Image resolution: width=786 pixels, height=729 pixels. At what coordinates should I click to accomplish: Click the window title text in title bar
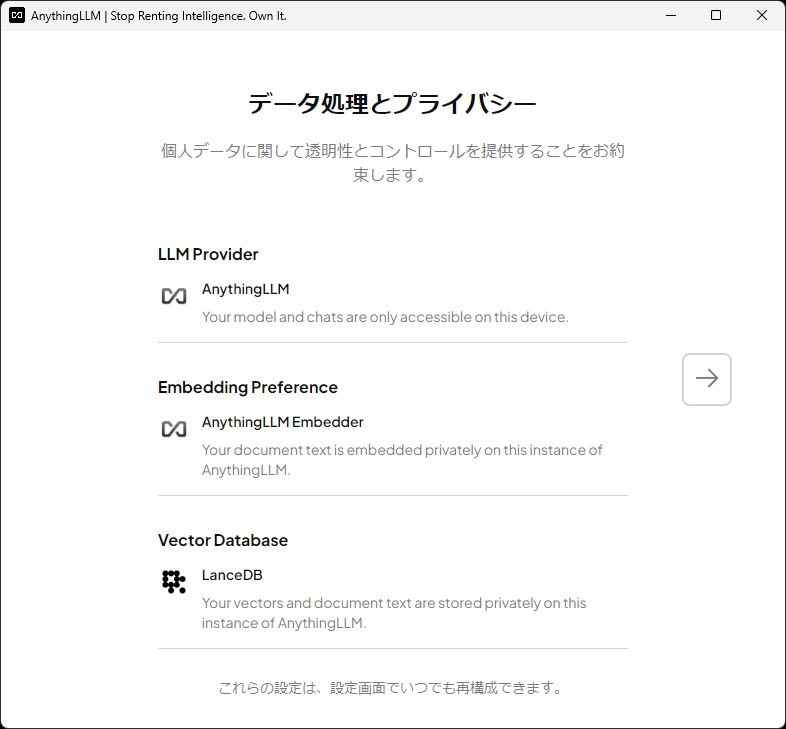158,16
